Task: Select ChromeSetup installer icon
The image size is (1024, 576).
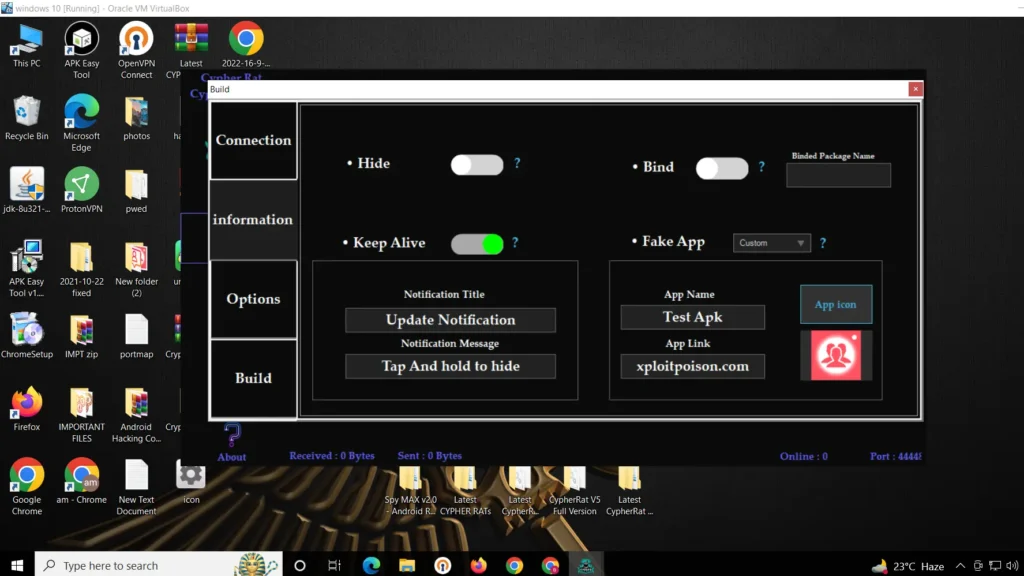Action: [x=27, y=337]
